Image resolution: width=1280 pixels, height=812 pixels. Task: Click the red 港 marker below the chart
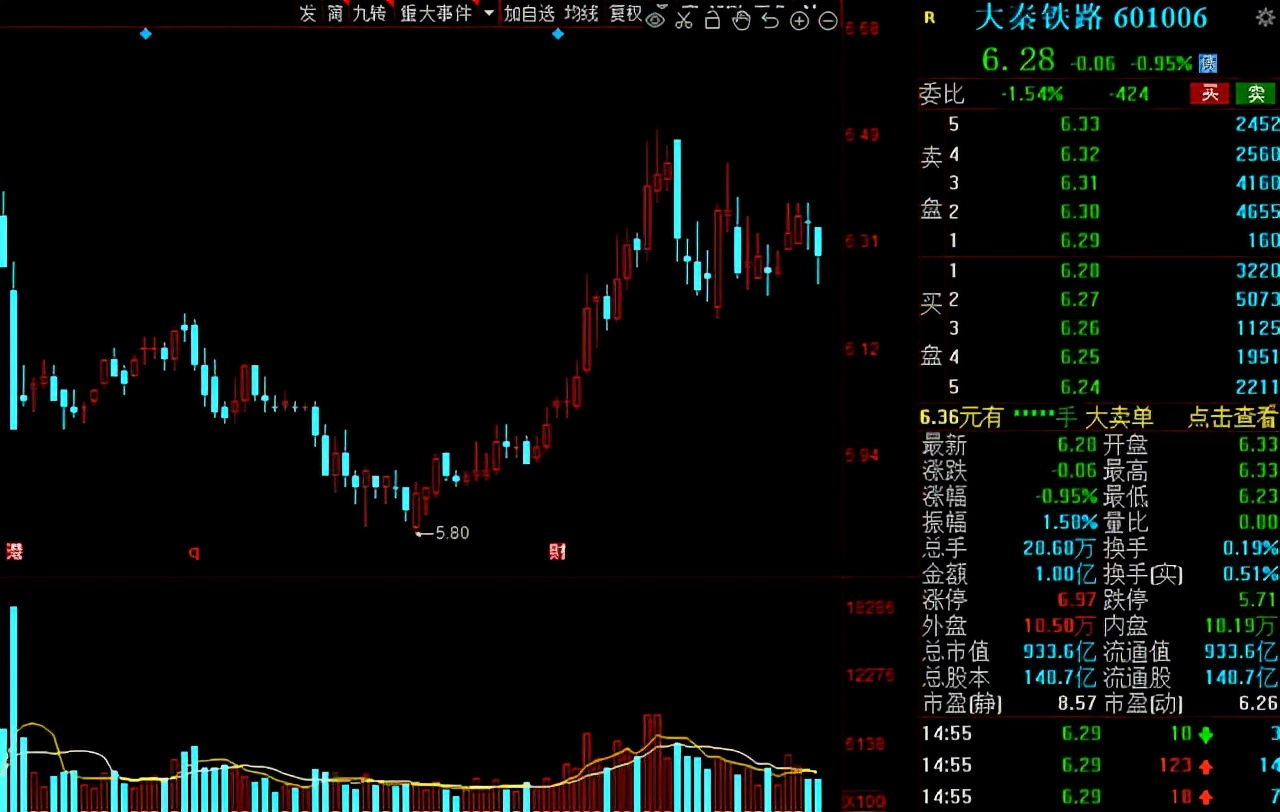[14, 551]
